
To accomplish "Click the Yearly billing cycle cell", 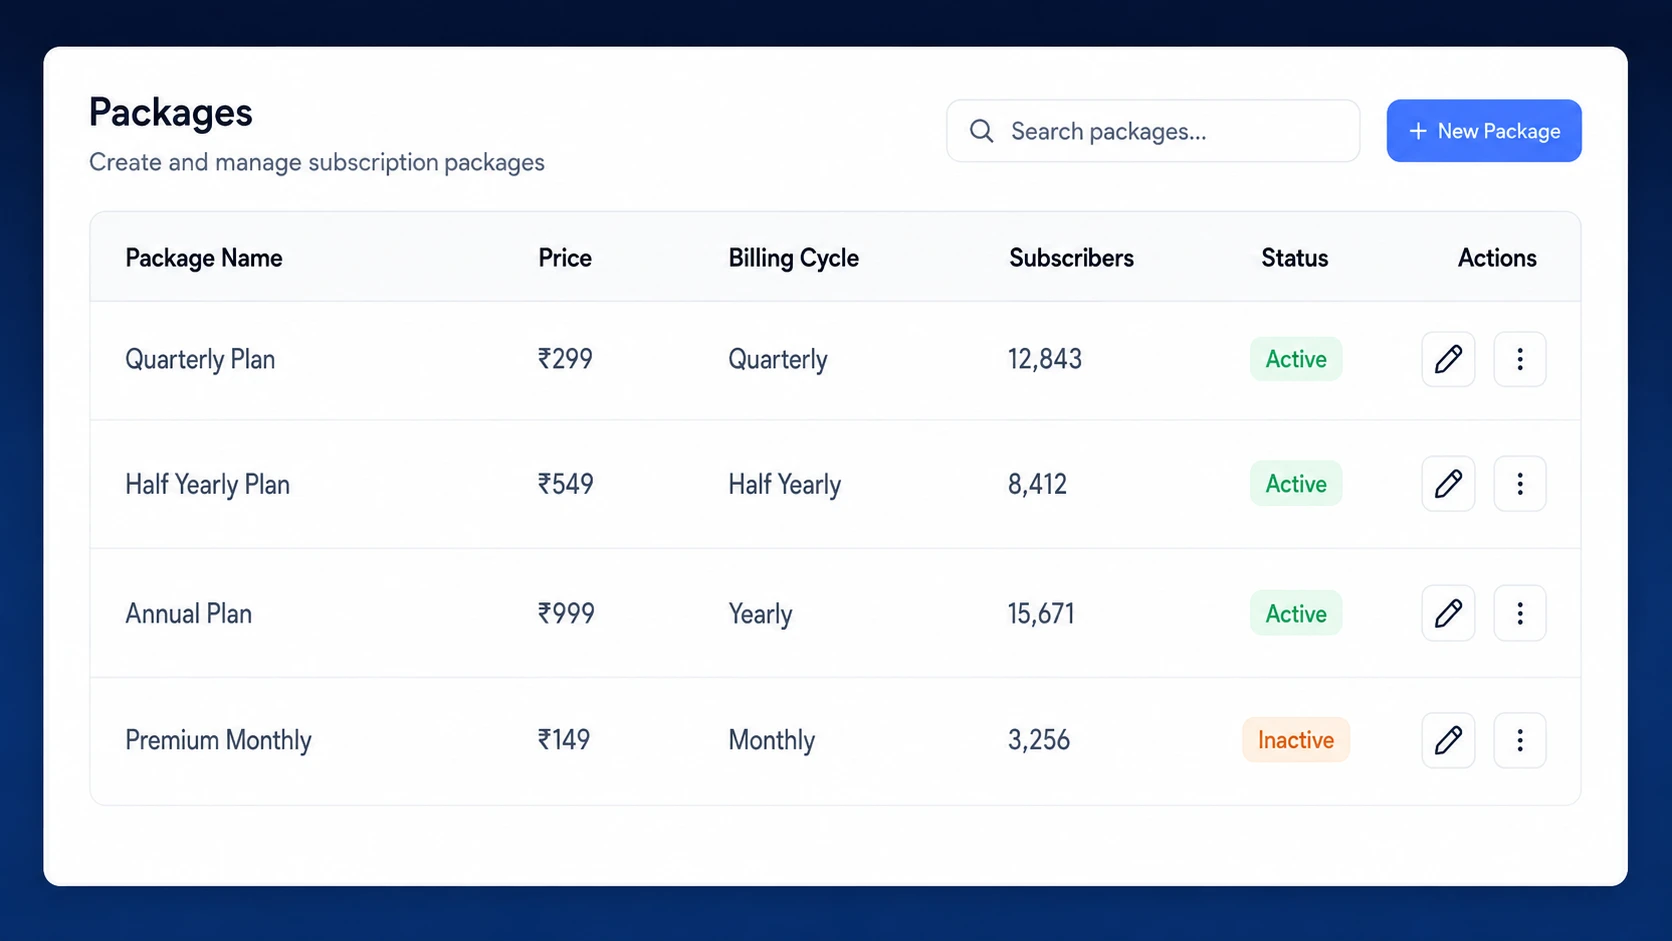I will click(760, 614).
